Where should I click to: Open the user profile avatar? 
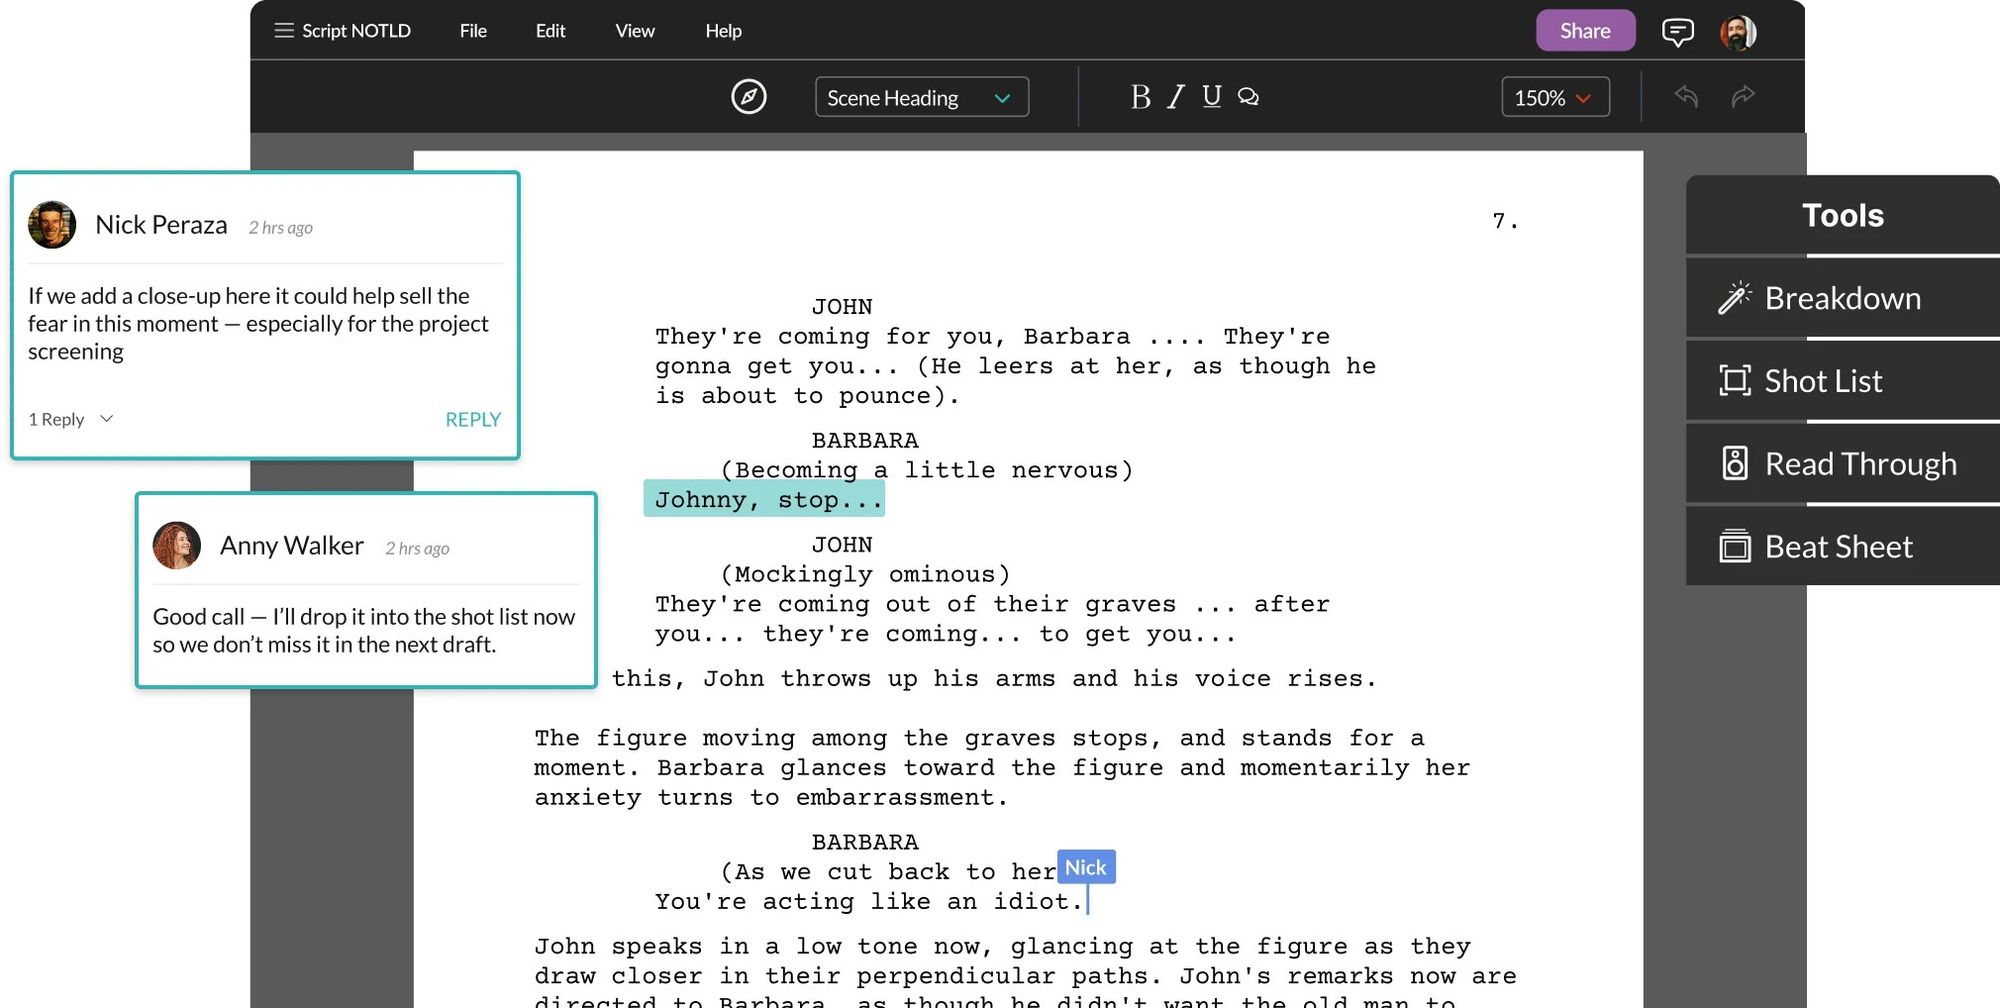(x=1738, y=32)
